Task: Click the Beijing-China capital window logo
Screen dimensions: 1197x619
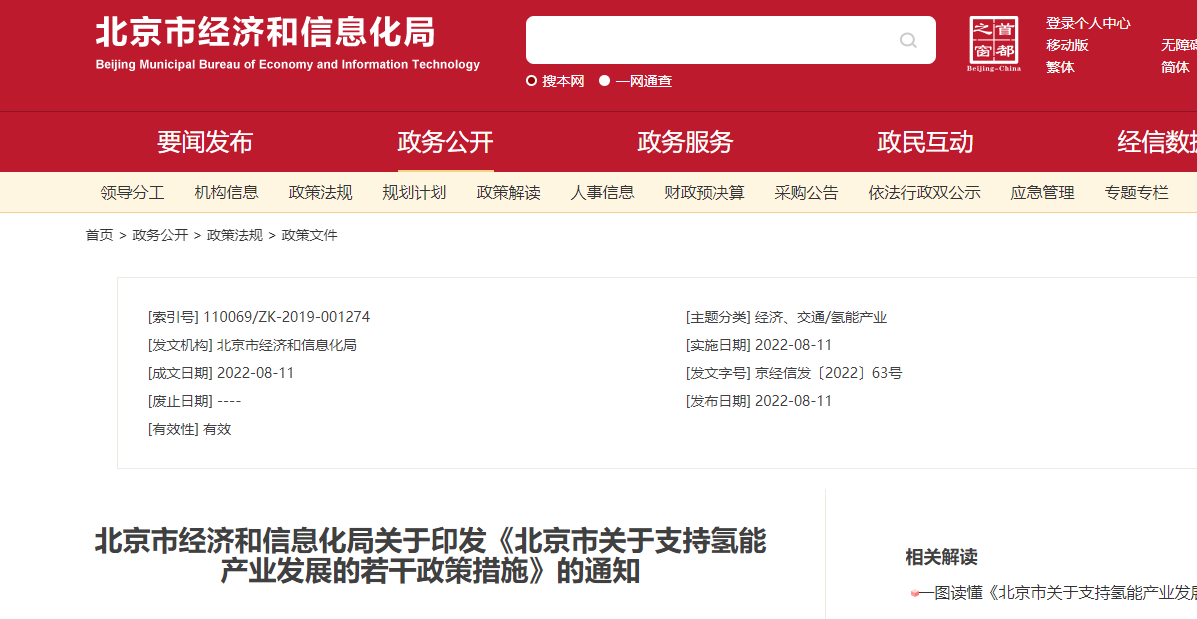Action: click(x=994, y=44)
